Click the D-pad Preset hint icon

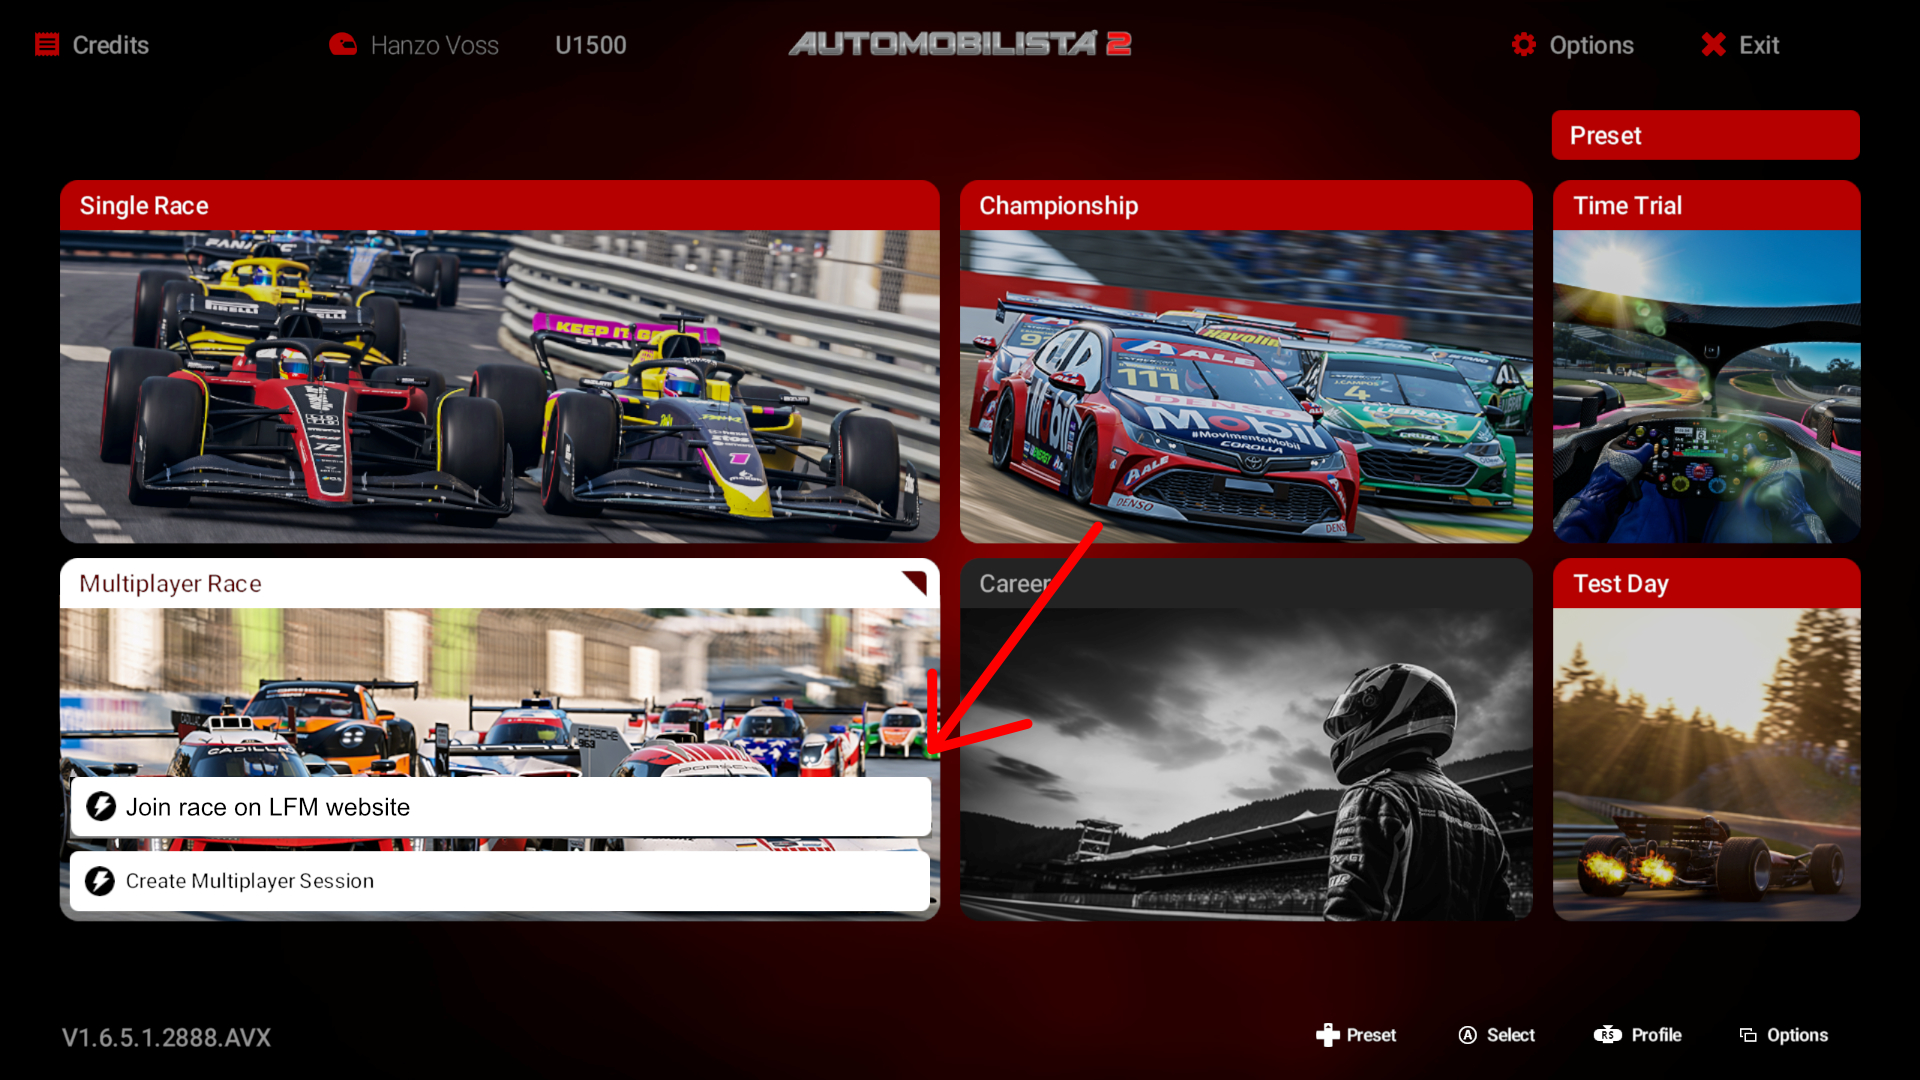tap(1327, 1035)
